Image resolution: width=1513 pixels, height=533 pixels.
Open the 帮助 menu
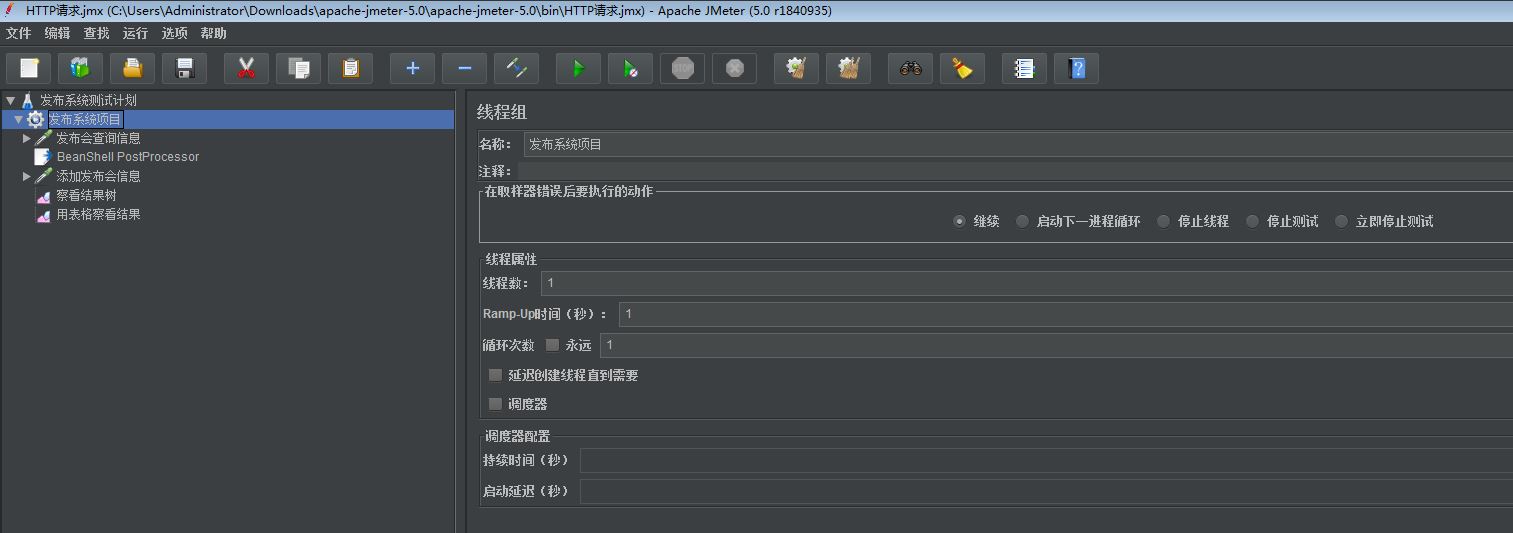pos(213,33)
